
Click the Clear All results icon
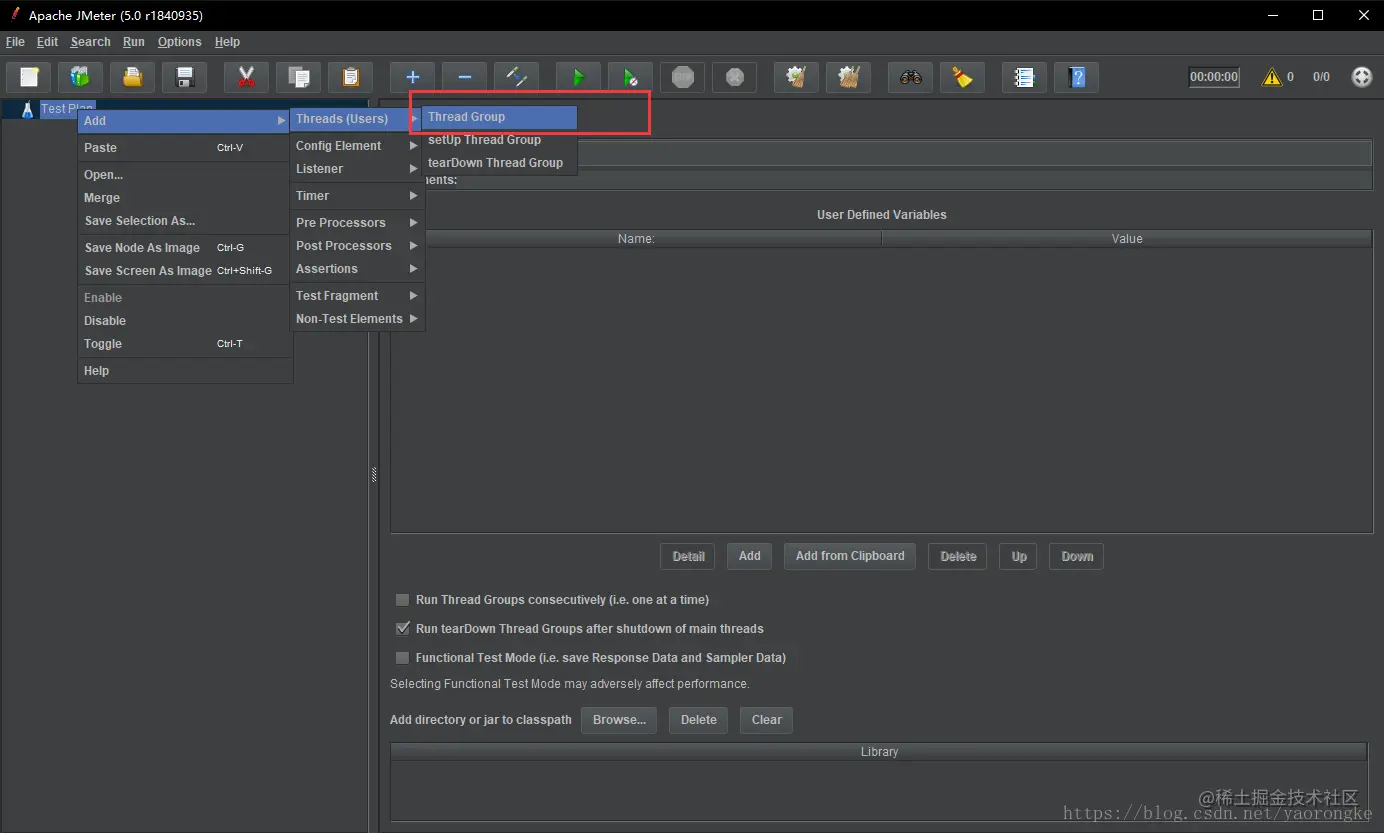[x=848, y=77]
